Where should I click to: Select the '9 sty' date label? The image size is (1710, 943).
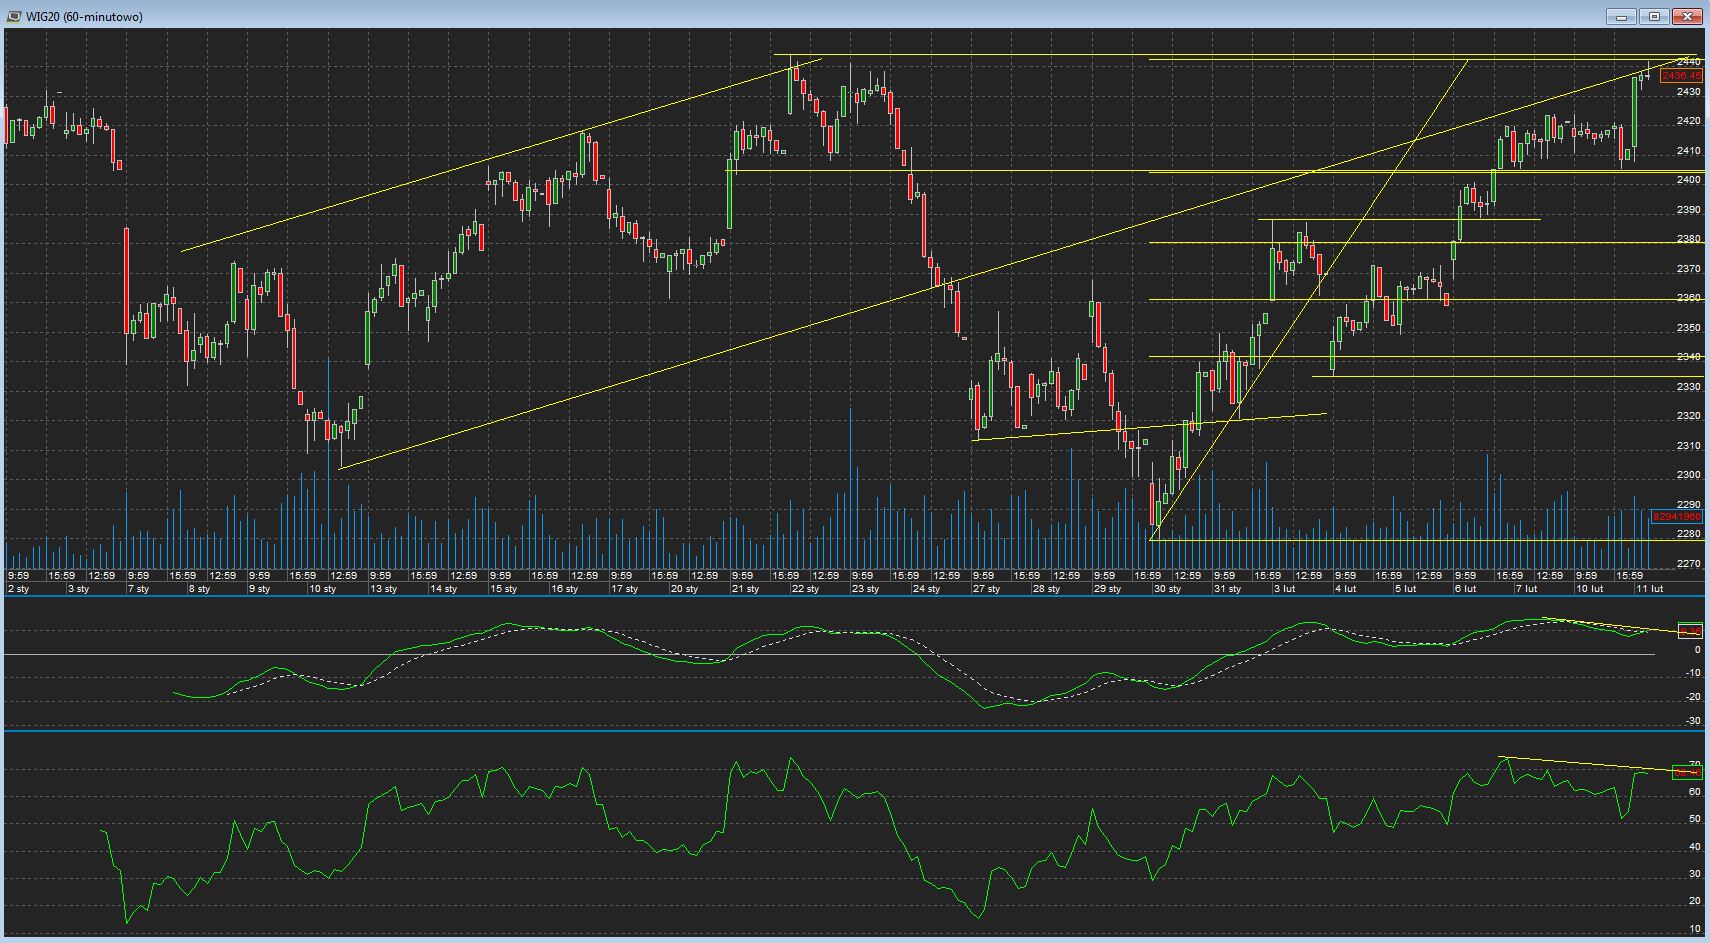260,589
